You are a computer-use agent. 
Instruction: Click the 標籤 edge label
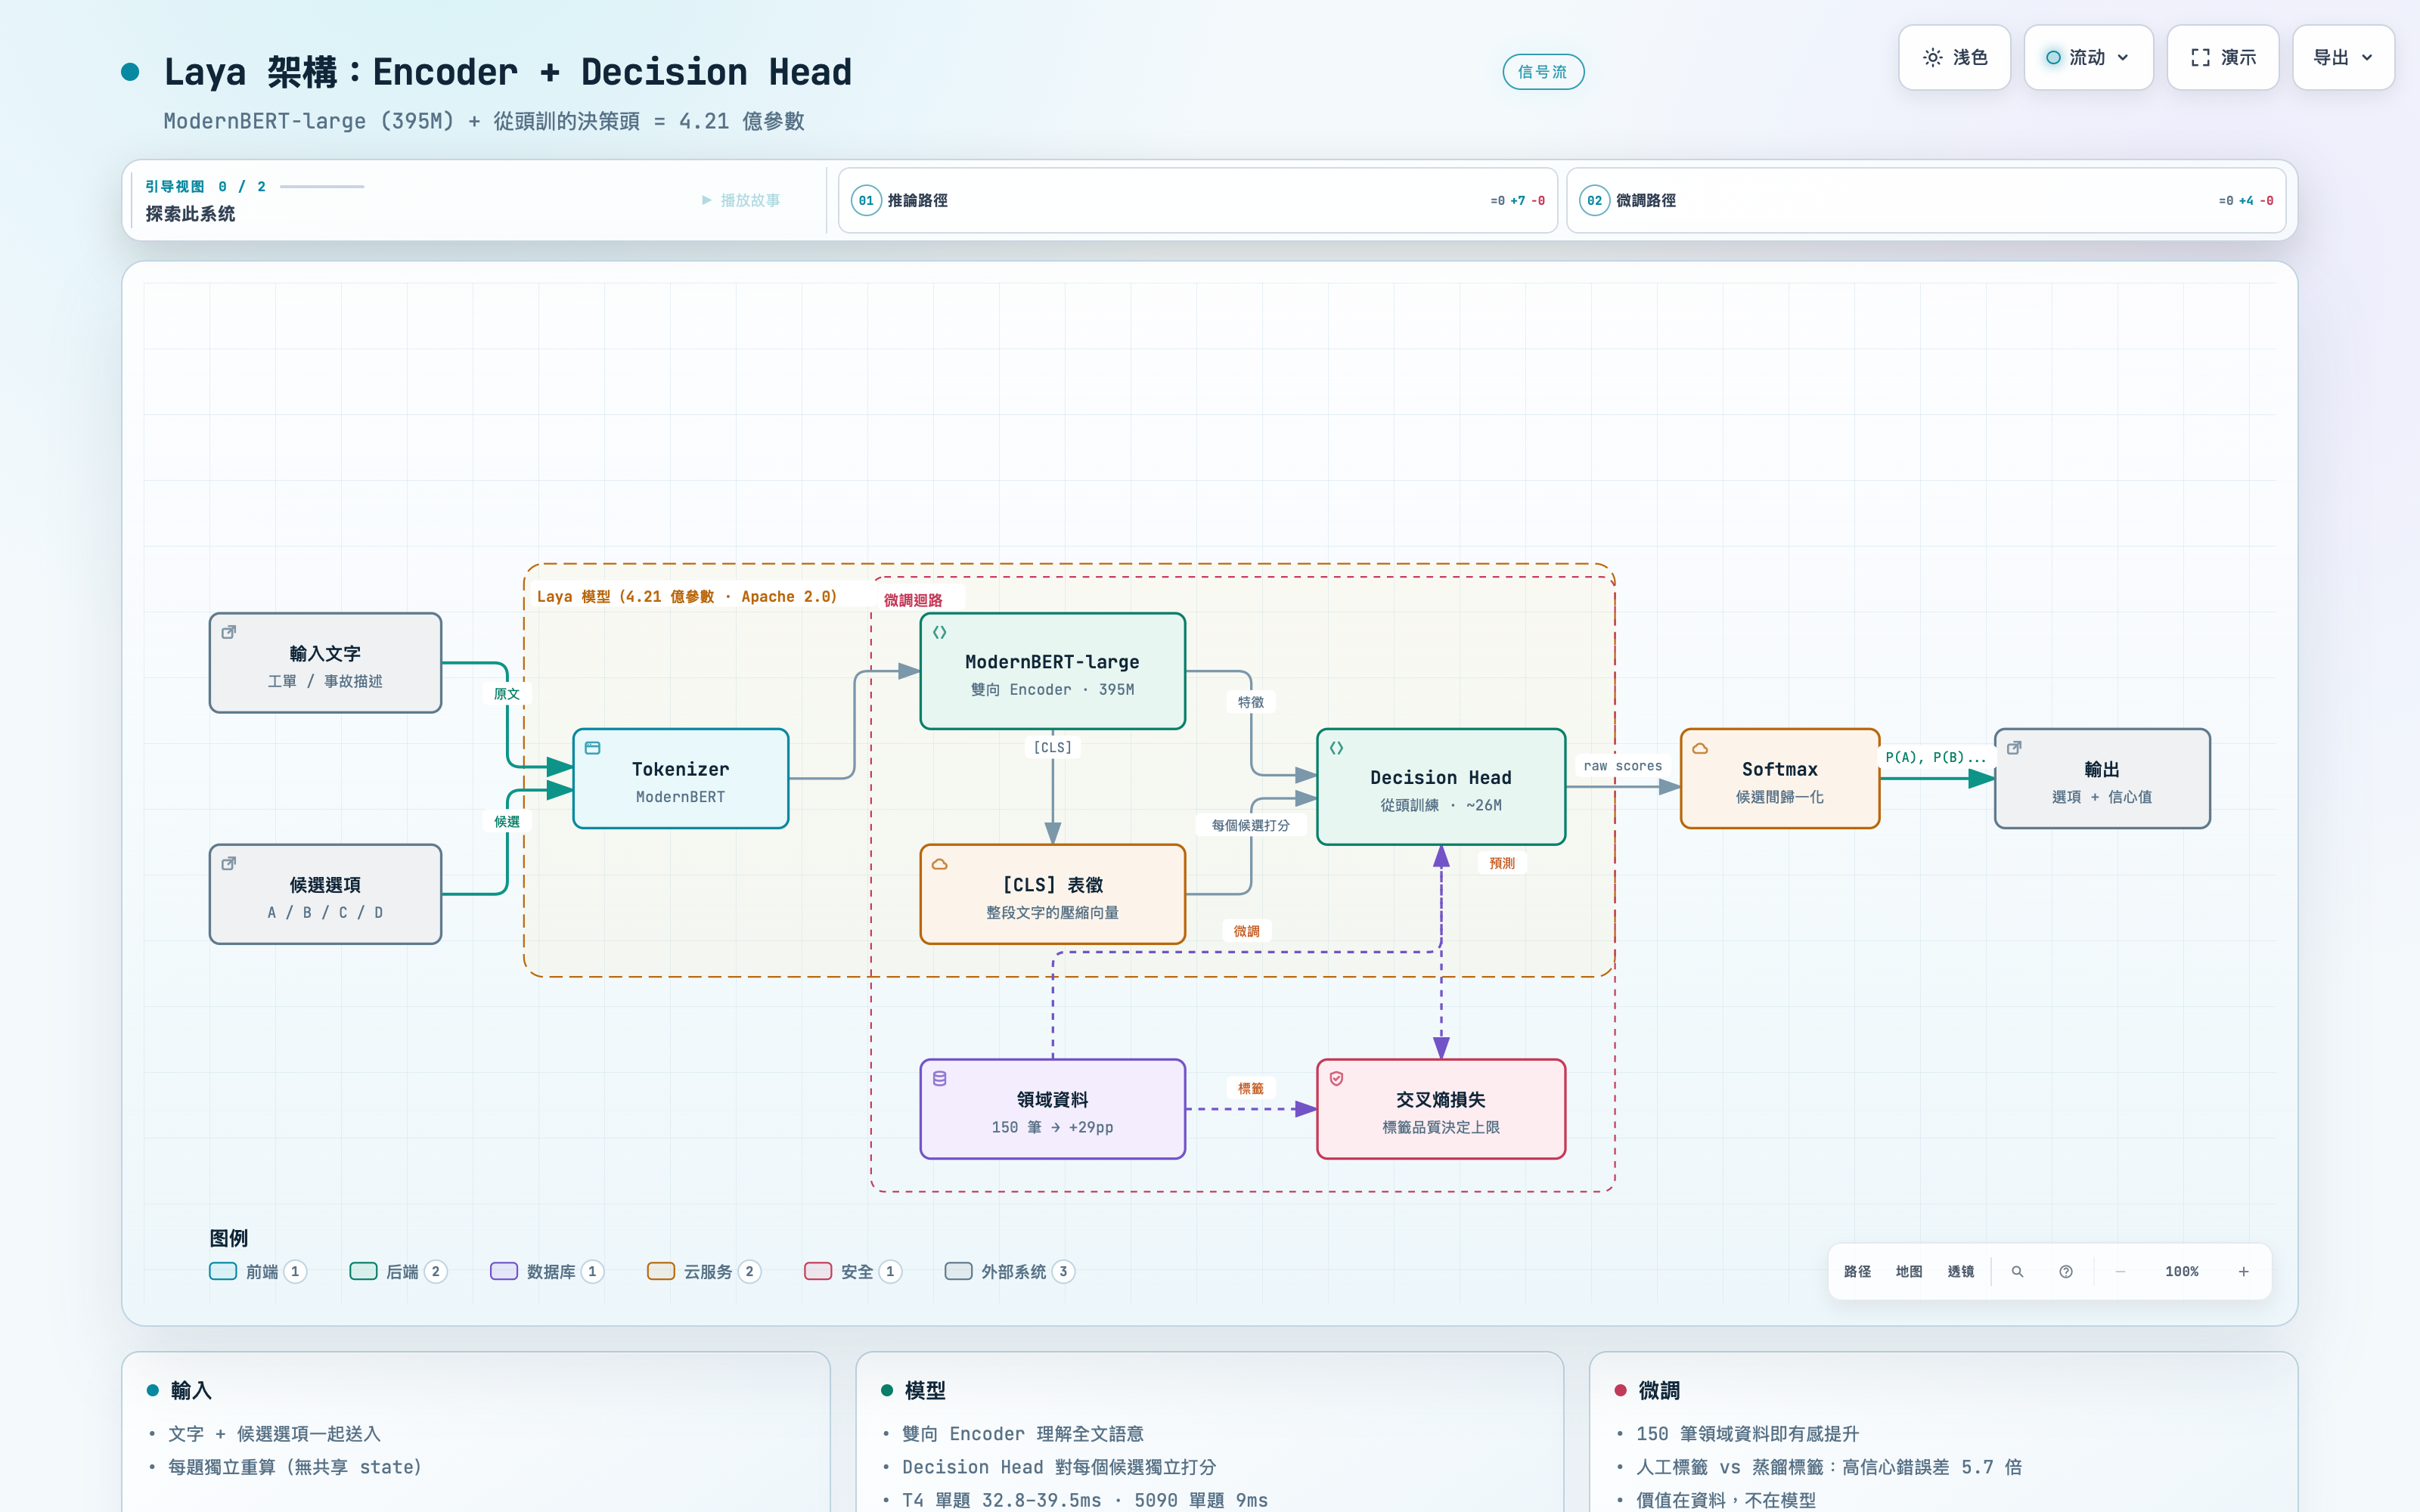point(1251,1088)
